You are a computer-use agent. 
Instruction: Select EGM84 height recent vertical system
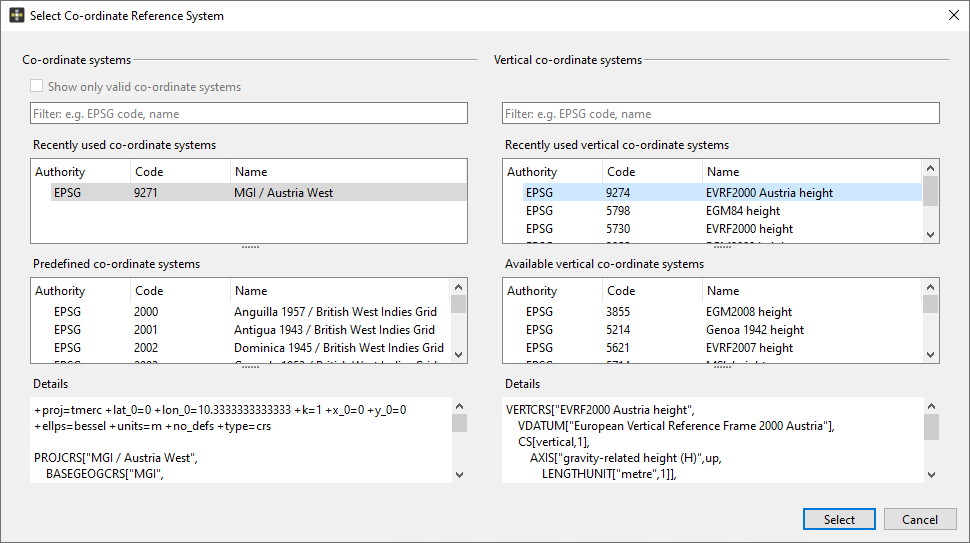pos(722,211)
